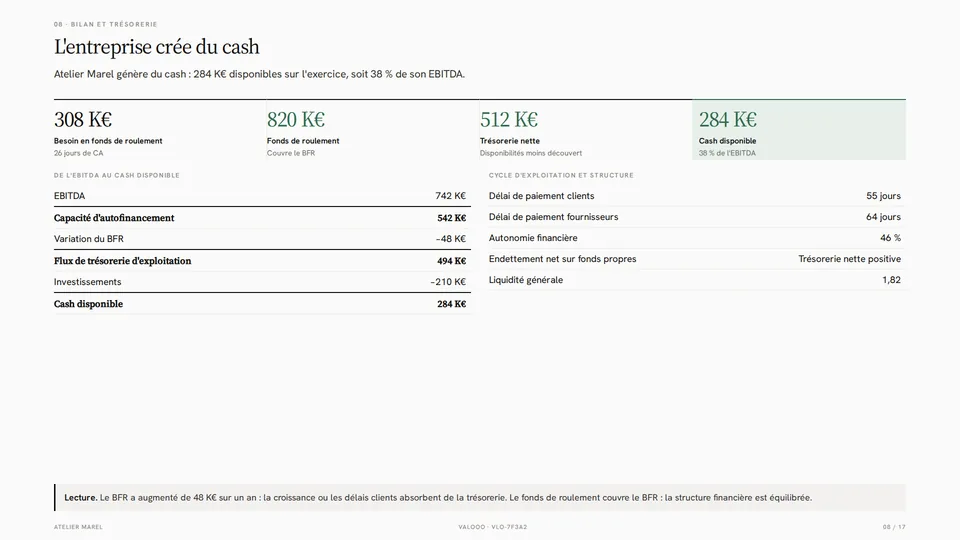Screen dimensions: 960x540
Task: Click the "Capacité d'autofinancement" row label
Action: tap(114, 218)
